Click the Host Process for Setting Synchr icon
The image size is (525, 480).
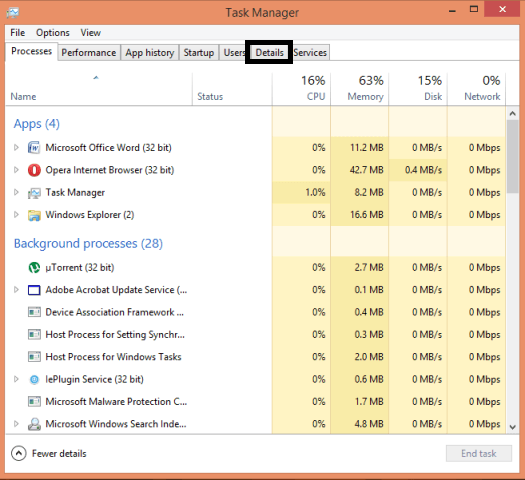click(x=34, y=334)
